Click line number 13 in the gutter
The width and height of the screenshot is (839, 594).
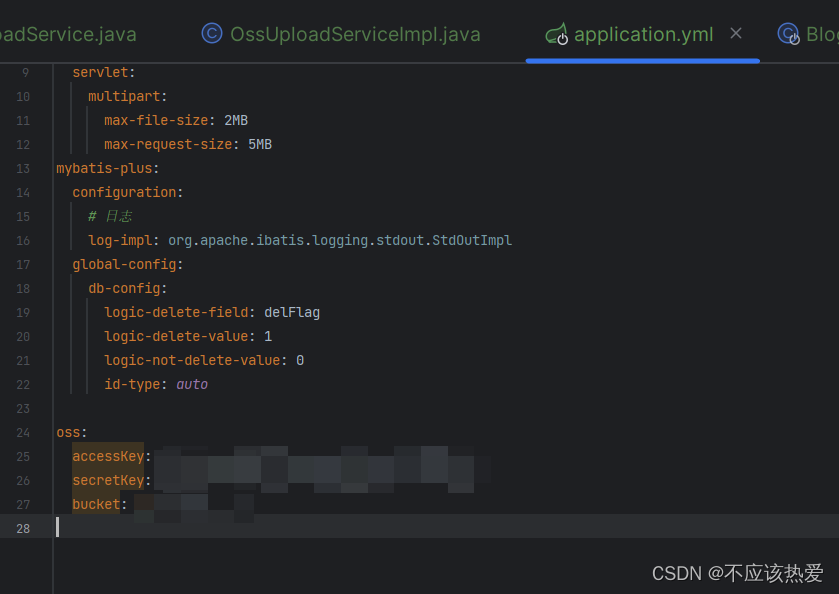coord(23,168)
